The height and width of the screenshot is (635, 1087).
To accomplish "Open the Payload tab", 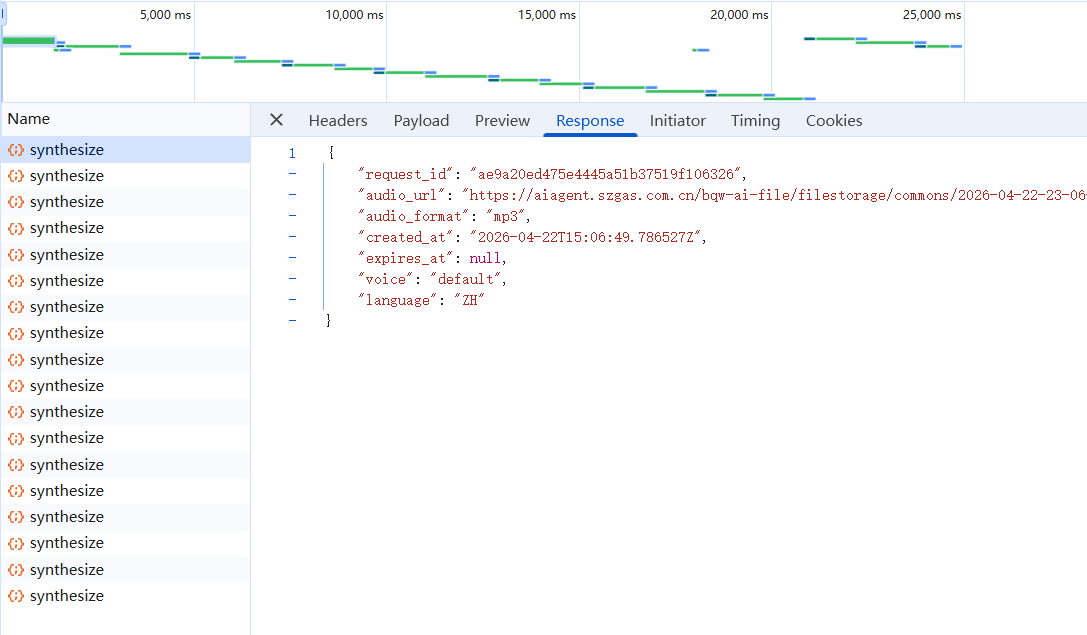I will coord(421,121).
